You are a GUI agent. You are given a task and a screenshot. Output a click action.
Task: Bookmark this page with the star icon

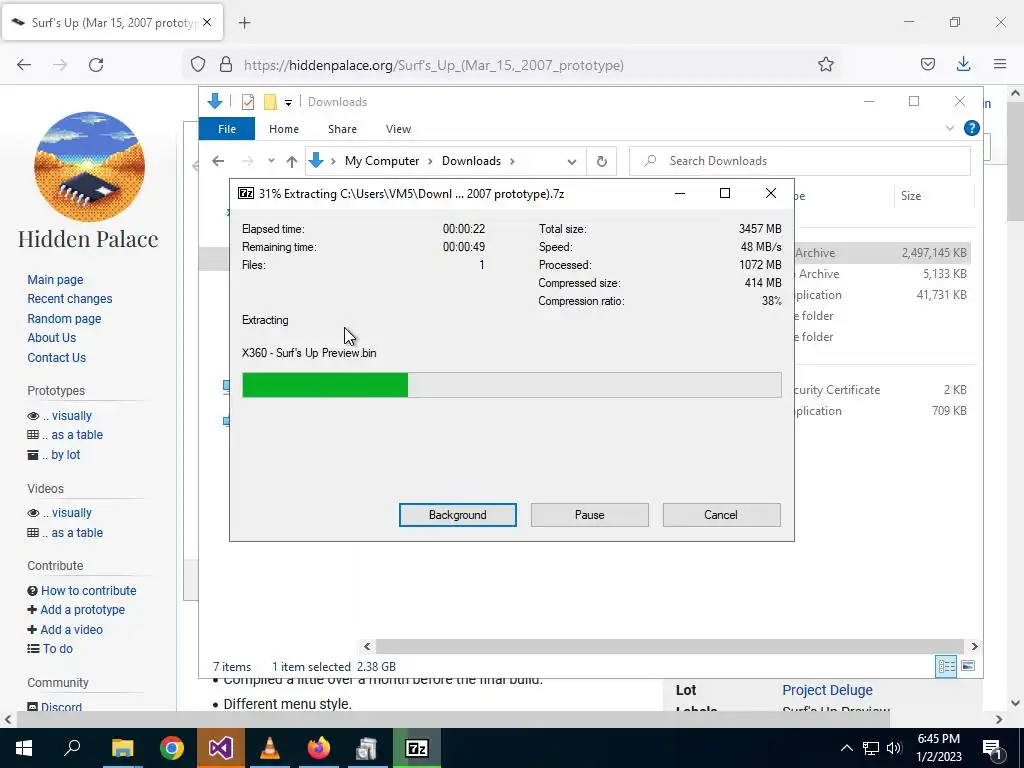825,64
